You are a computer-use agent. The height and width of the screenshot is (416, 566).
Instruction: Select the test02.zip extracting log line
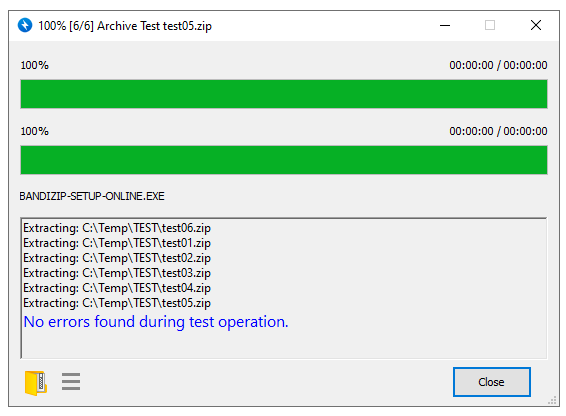(117, 258)
